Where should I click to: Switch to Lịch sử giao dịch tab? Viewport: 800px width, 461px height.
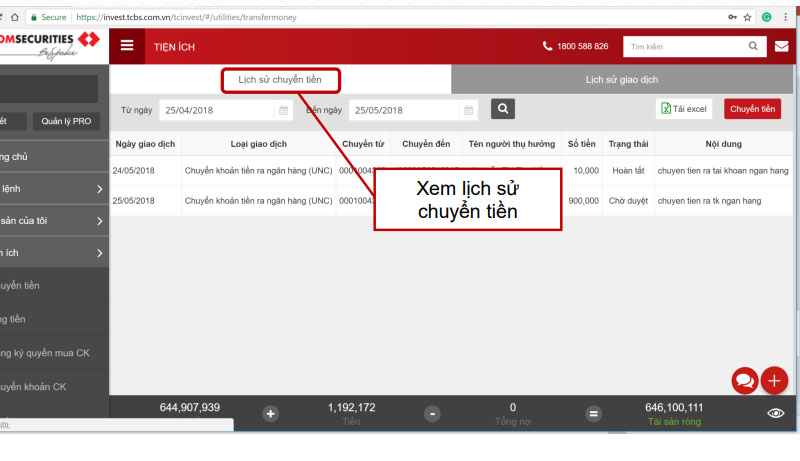[621, 80]
